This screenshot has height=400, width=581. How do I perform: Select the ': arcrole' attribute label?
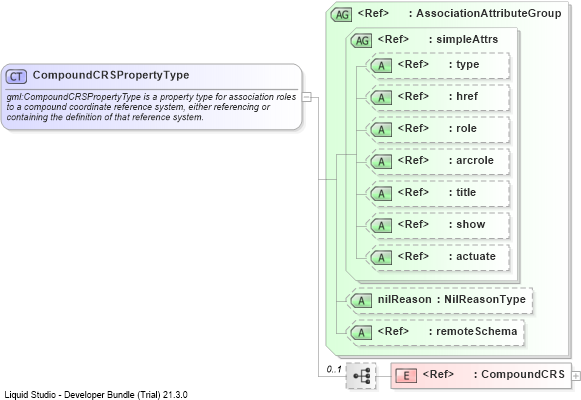[x=471, y=160]
